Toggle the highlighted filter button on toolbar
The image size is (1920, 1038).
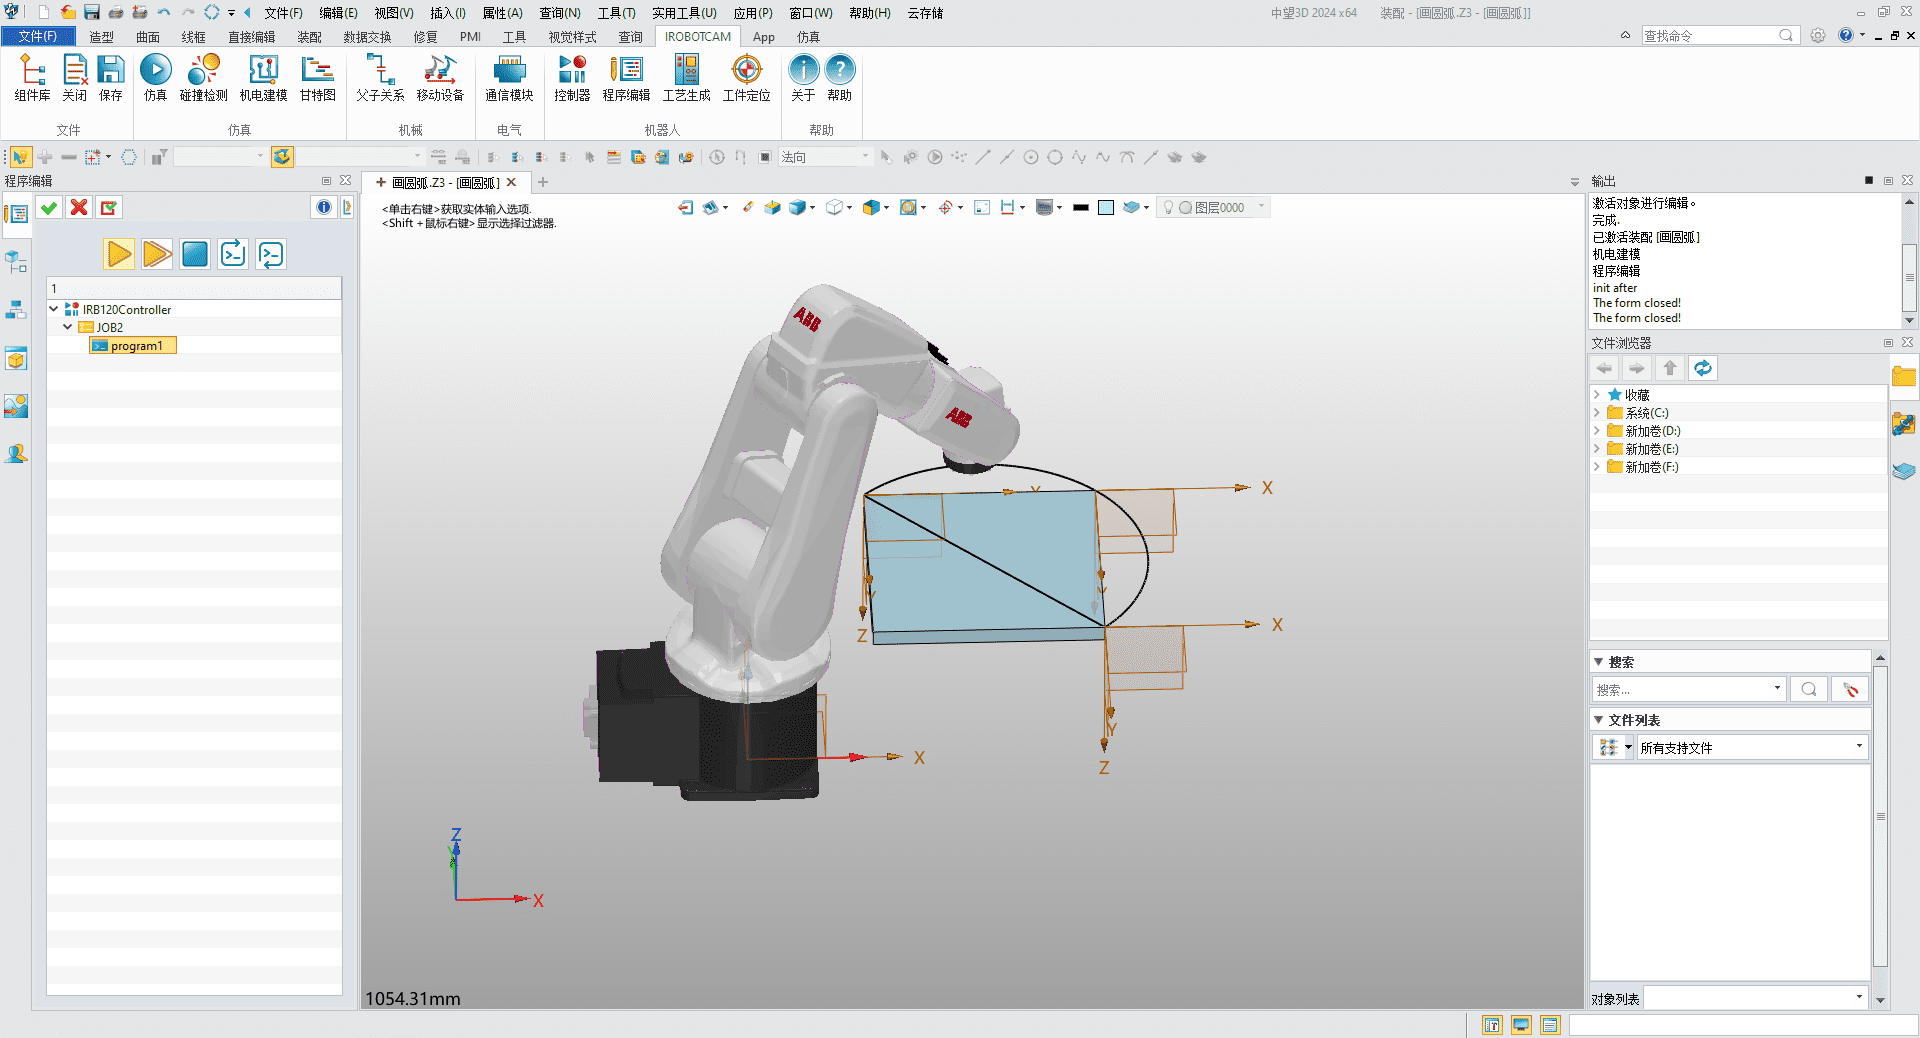coord(282,157)
